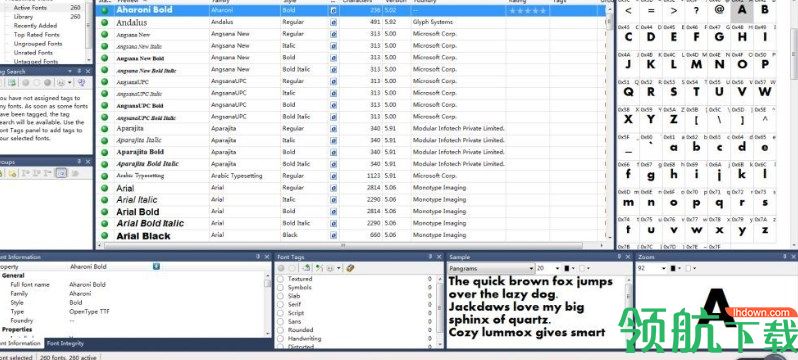Select the Textured tag radio button
The width and height of the screenshot is (798, 360).
(280, 279)
